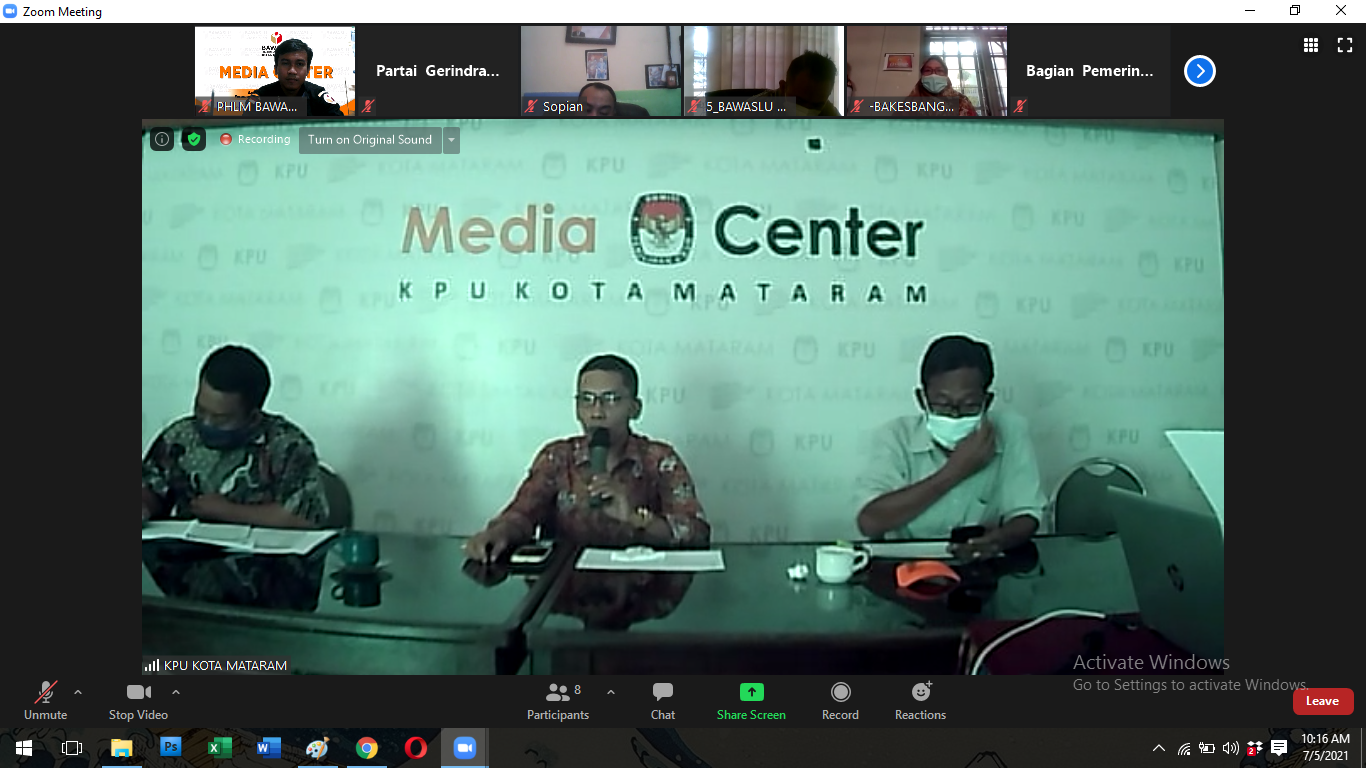Start recording with the Record icon
This screenshot has width=1366, height=768.
840,701
